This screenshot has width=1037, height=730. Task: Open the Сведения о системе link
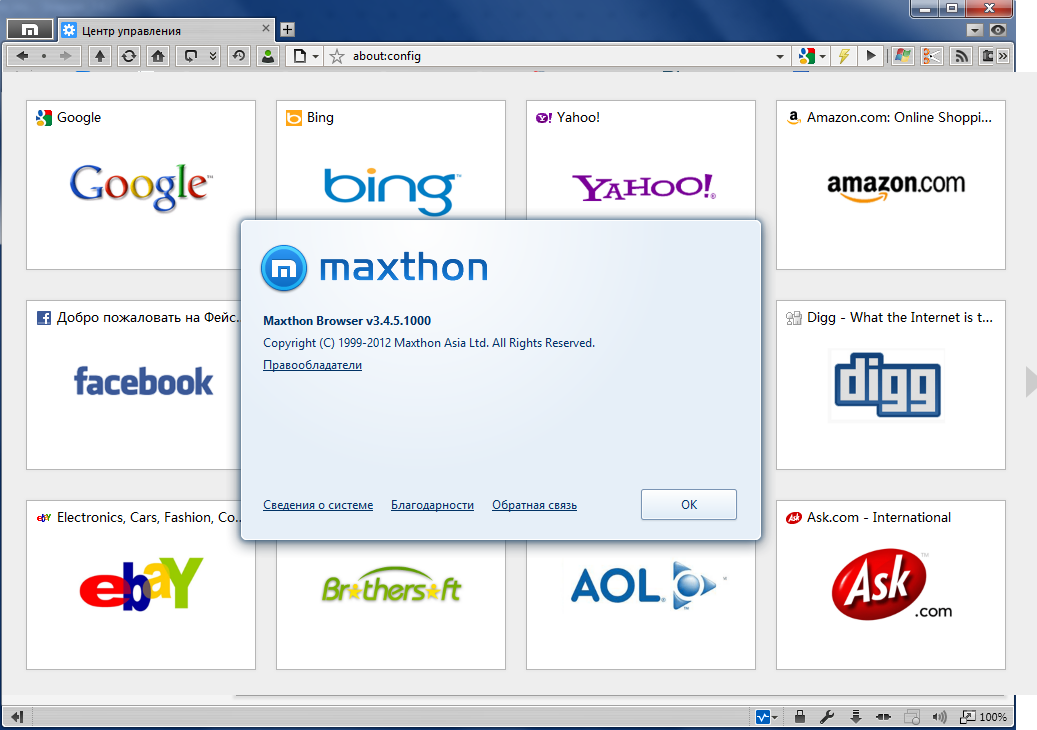pyautogui.click(x=318, y=505)
